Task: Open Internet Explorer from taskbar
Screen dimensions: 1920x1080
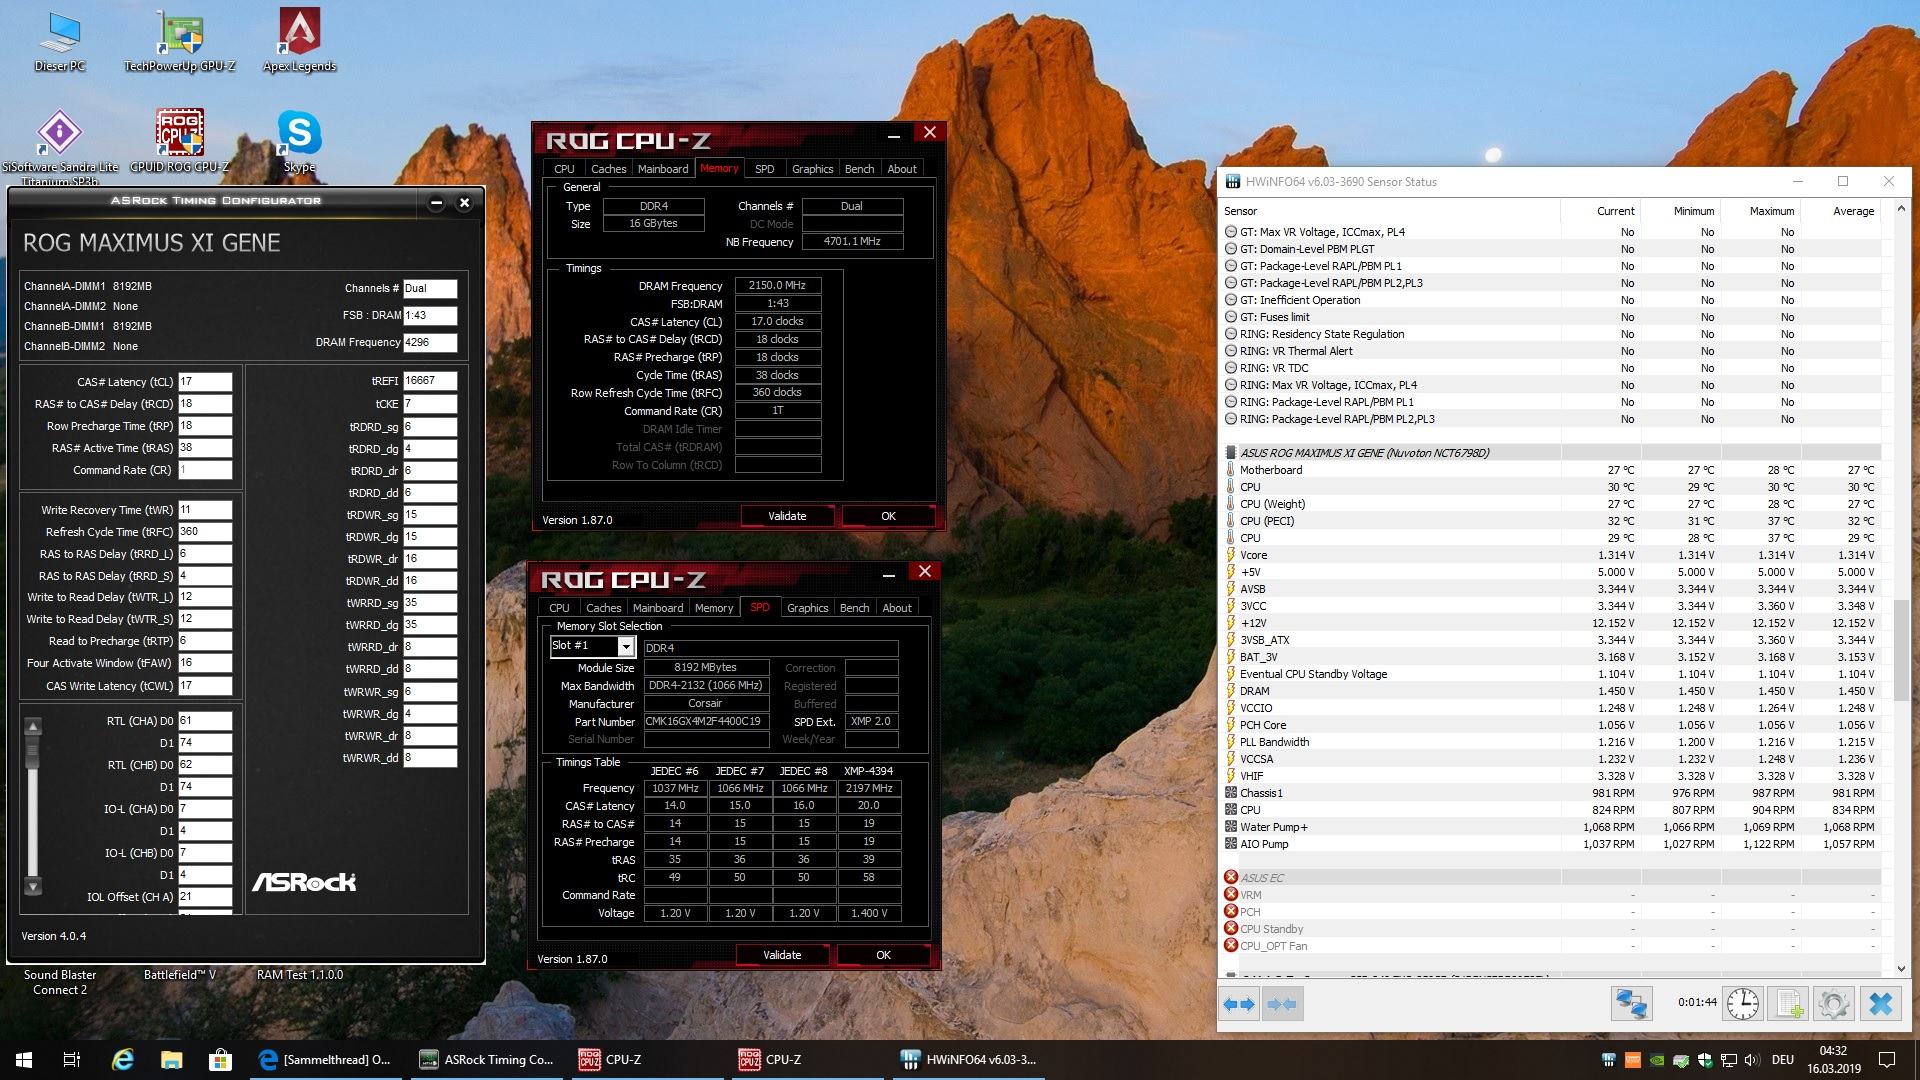Action: (123, 1059)
